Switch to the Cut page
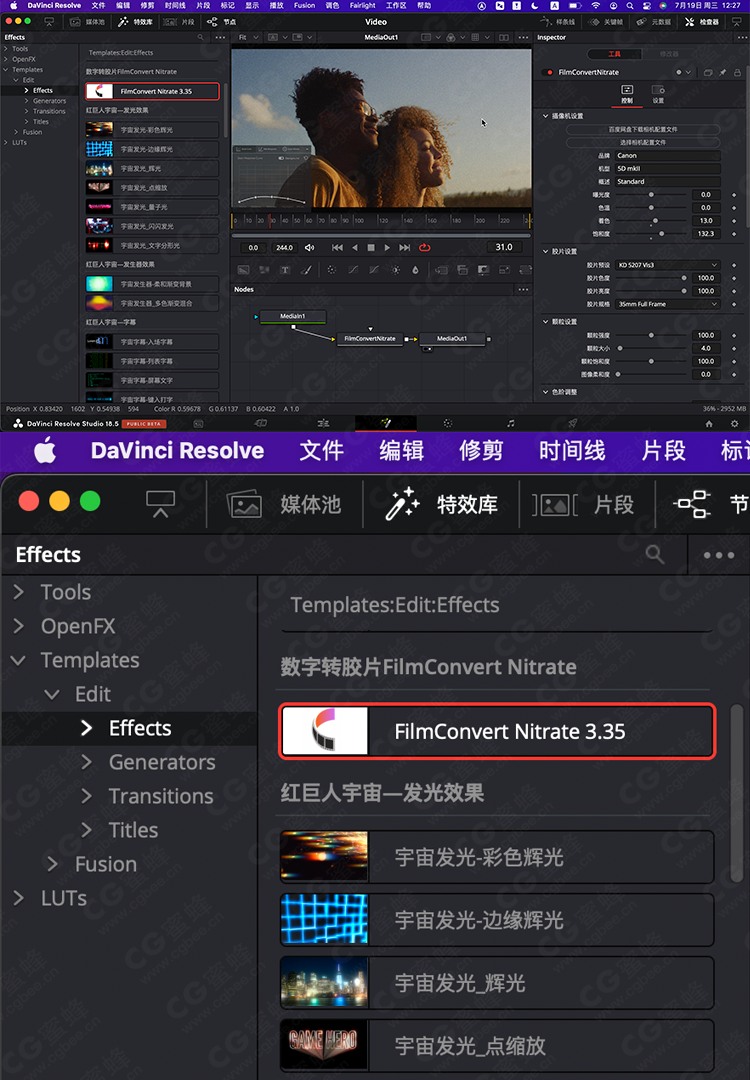This screenshot has width=750, height=1080. coord(260,424)
